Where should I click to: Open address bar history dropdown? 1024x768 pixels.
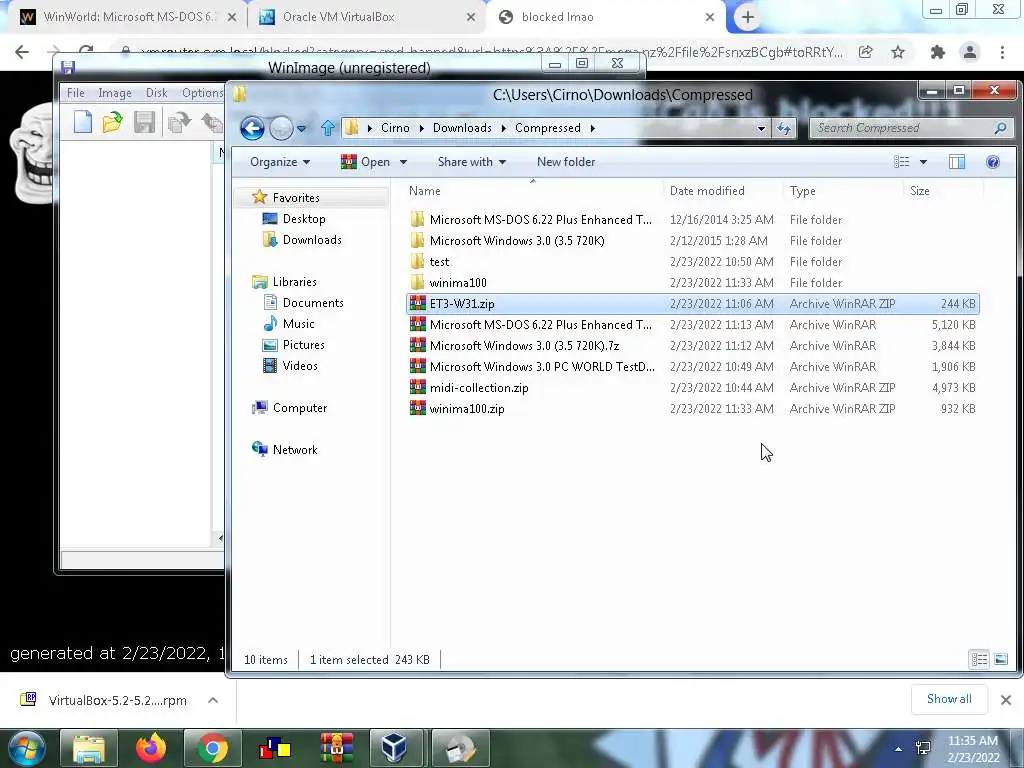click(x=761, y=129)
